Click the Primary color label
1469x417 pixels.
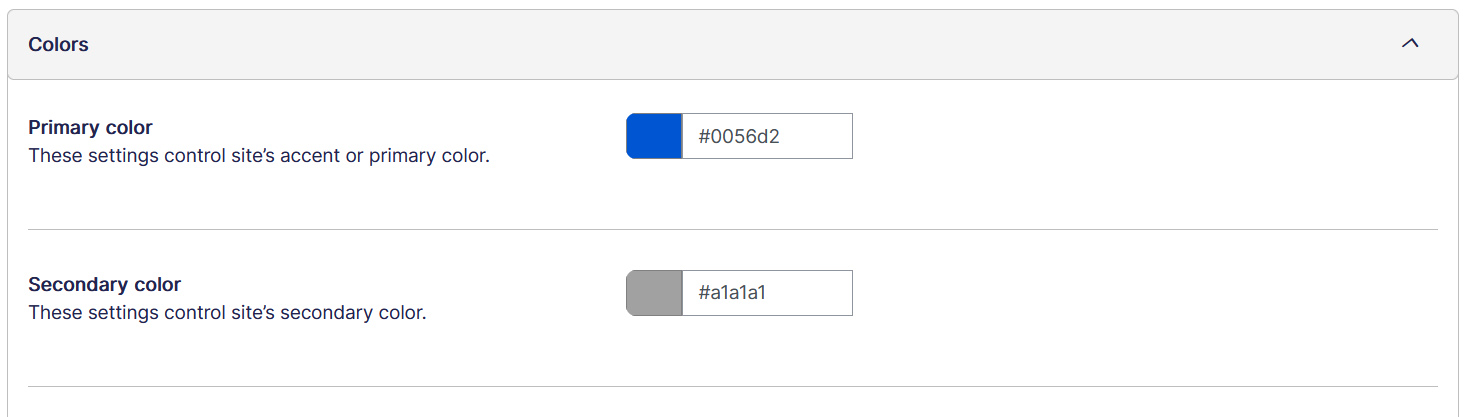point(90,128)
